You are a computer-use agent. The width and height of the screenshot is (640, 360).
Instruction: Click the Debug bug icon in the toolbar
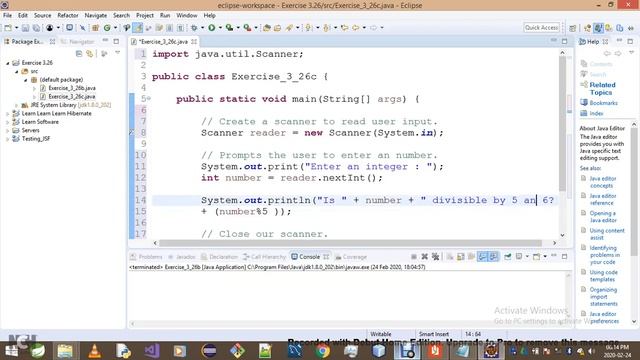click(194, 28)
